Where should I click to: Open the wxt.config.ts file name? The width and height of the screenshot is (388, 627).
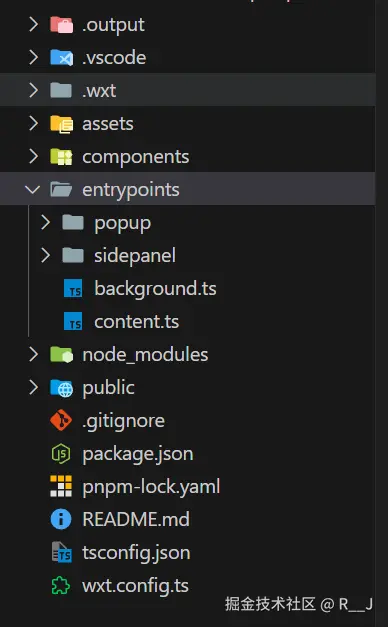(135, 586)
